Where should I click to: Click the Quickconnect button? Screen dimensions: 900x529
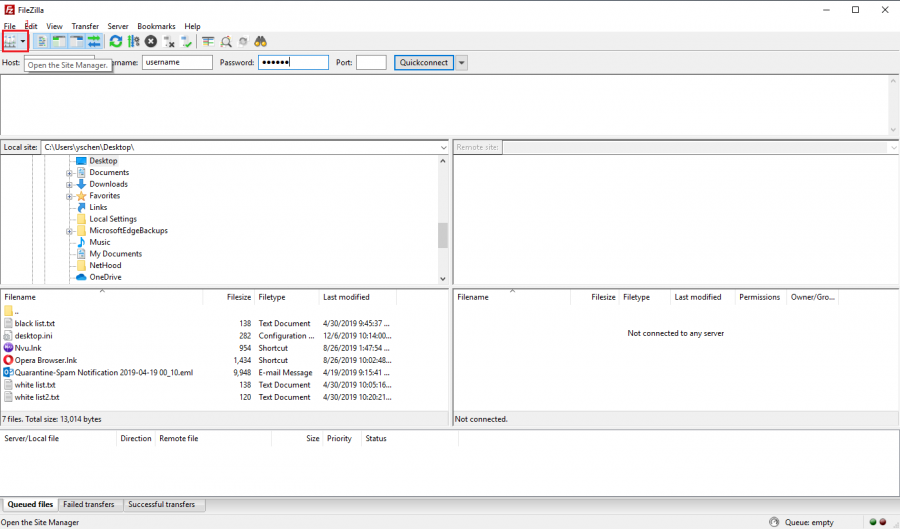[423, 62]
